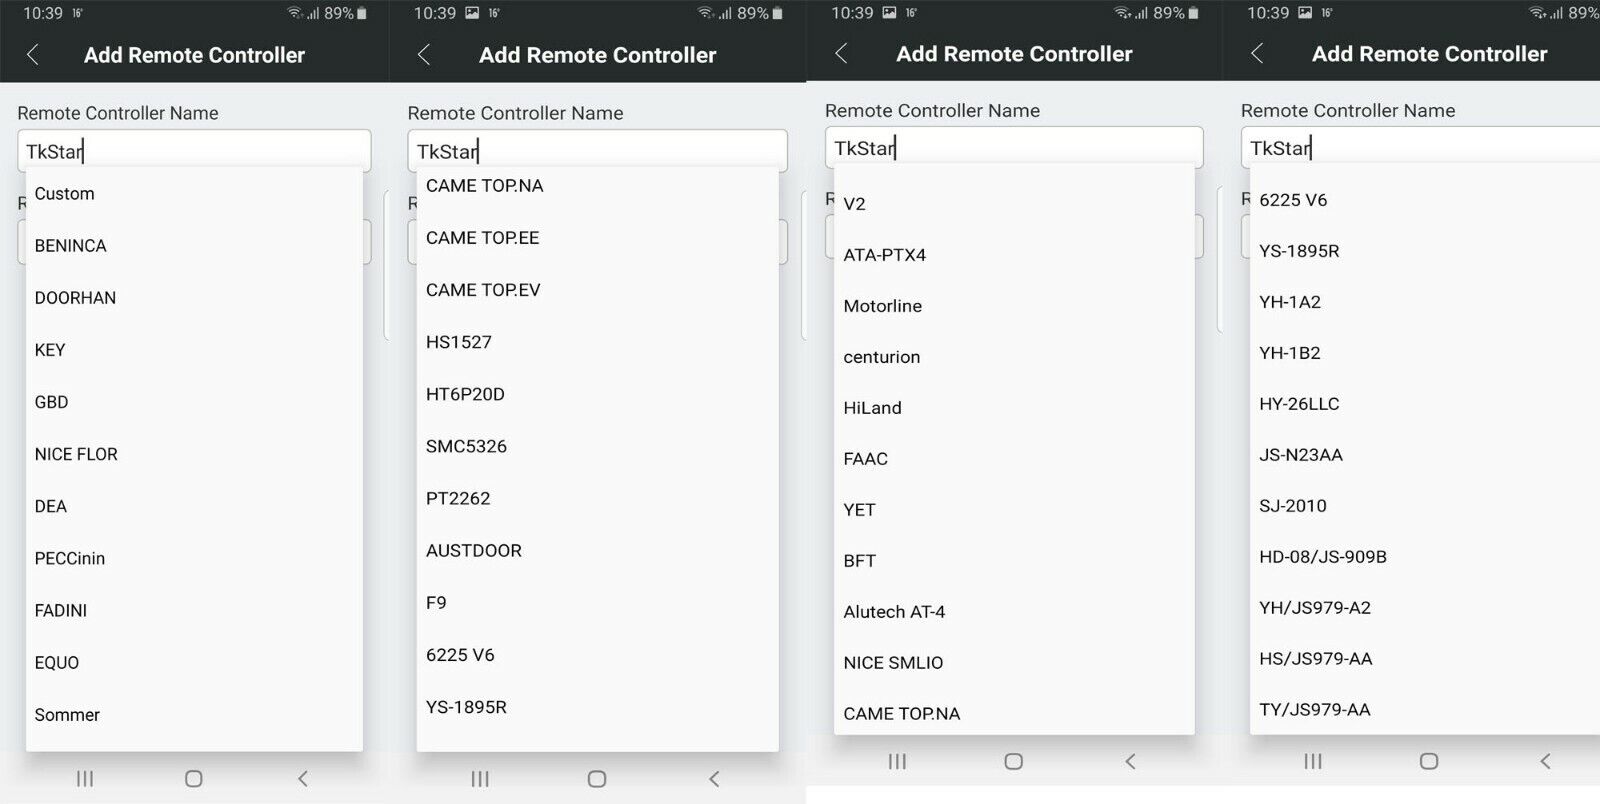Choose ATA-PTX4 remote type
This screenshot has height=804, width=1600.
(x=1014, y=255)
